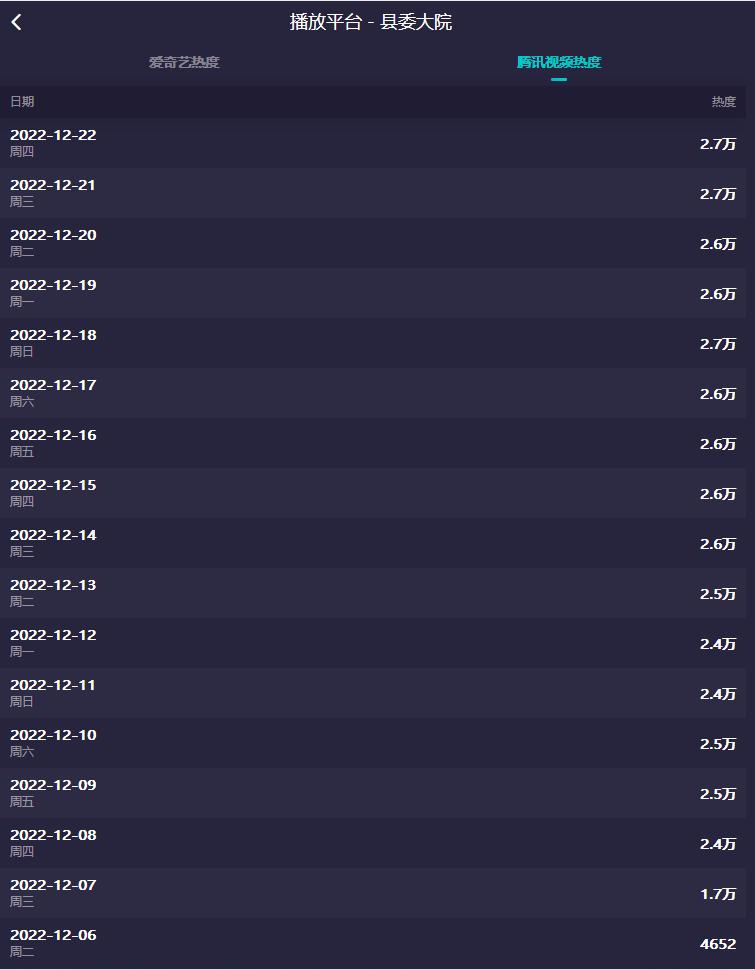The width and height of the screenshot is (755, 970).
Task: Click the back arrow icon
Action: (17, 22)
